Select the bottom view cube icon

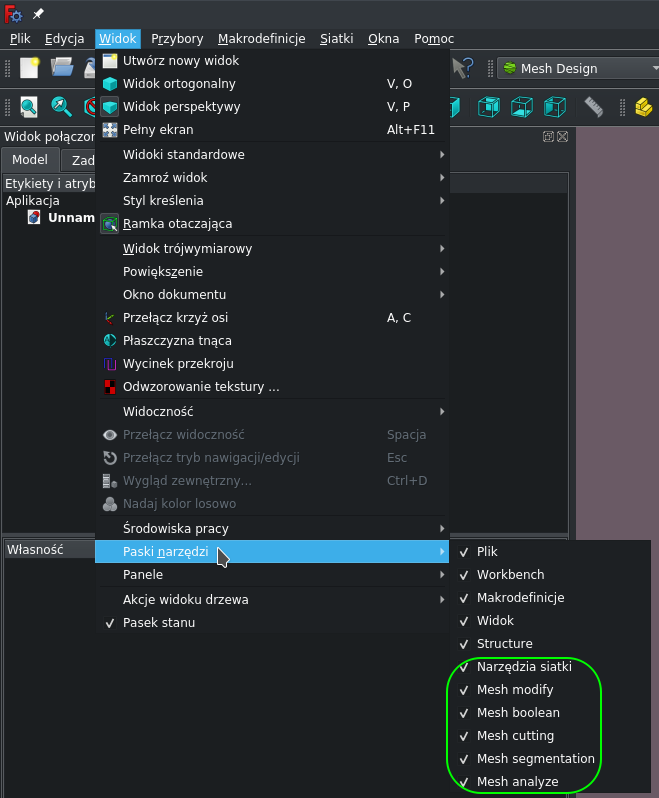[x=522, y=107]
